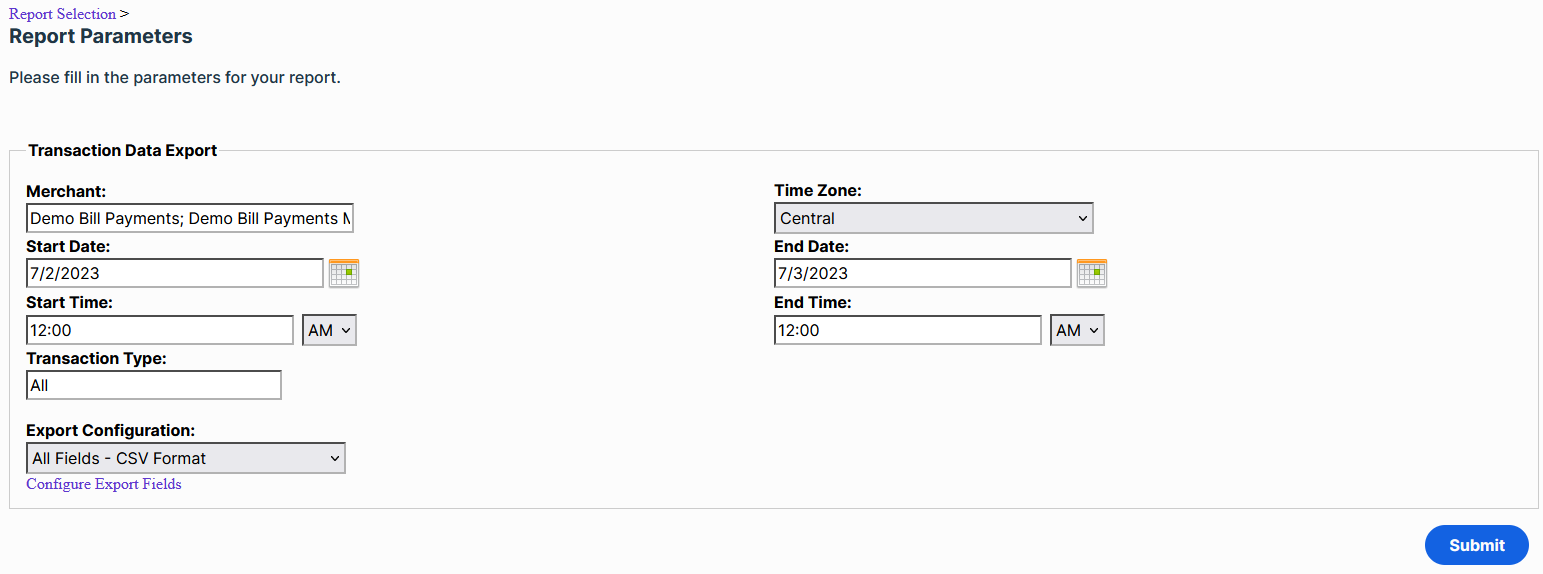
Task: Open the Start Date calendar picker
Action: point(344,273)
